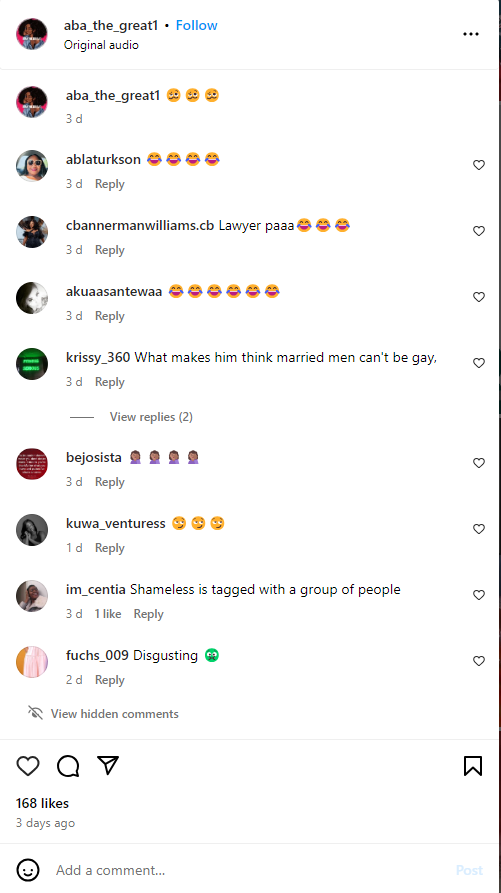Image resolution: width=501 pixels, height=893 pixels.
Task: Open akuaasantewaa's profile picture
Action: pos(32,297)
